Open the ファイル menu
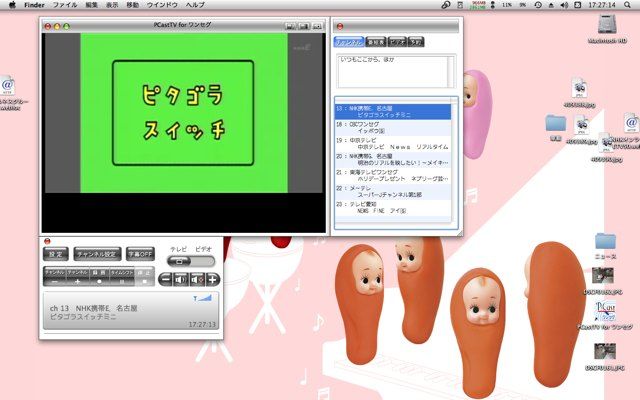The width and height of the screenshot is (640, 400). coord(65,5)
